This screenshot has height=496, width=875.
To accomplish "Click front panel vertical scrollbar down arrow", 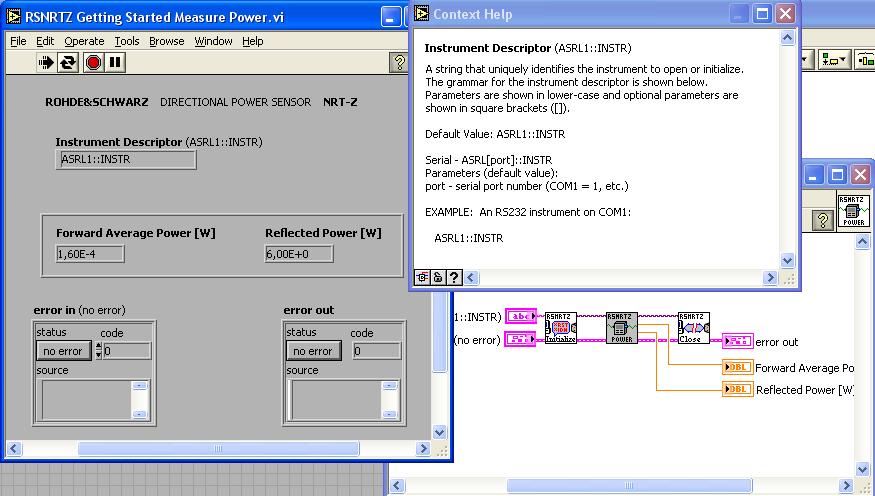I will point(440,432).
